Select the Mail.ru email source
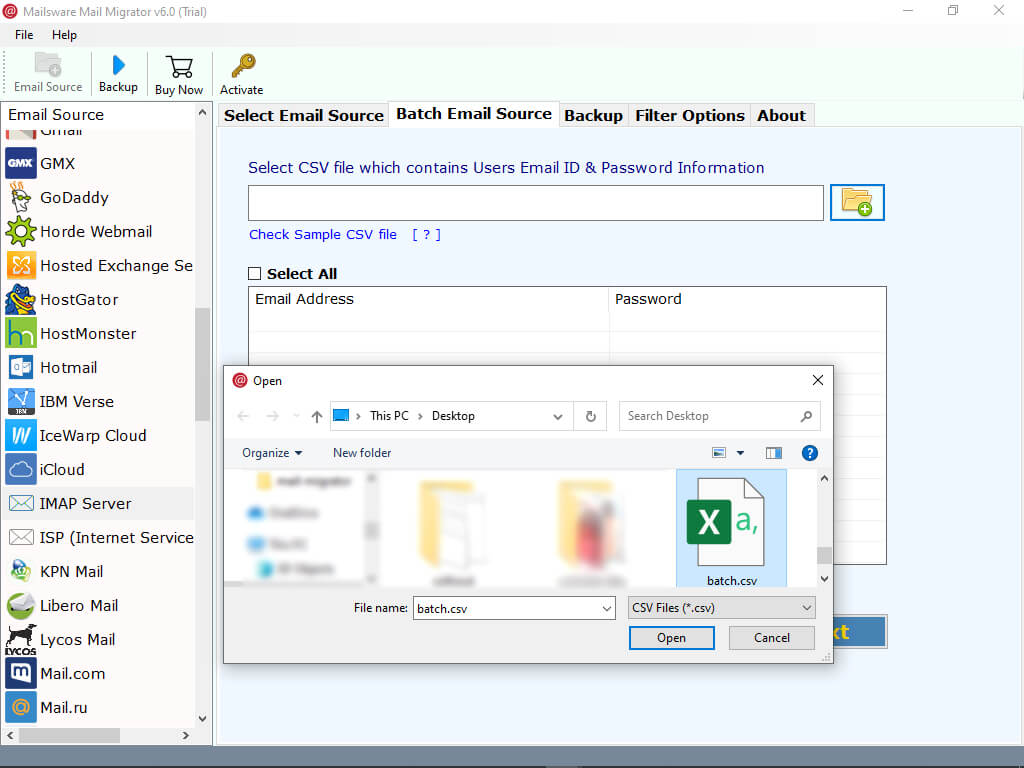The image size is (1024, 768). pos(62,707)
